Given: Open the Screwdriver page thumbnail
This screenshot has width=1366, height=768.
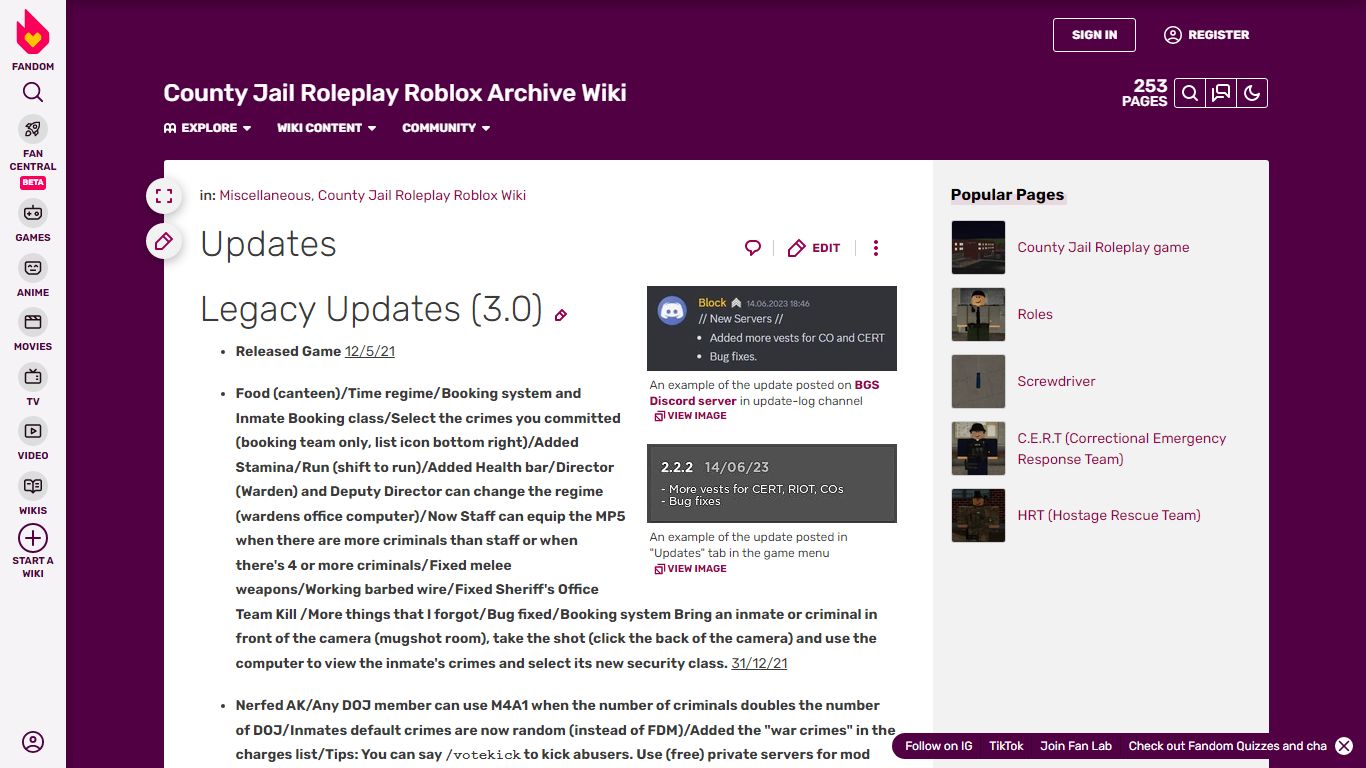Looking at the screenshot, I should (x=978, y=381).
